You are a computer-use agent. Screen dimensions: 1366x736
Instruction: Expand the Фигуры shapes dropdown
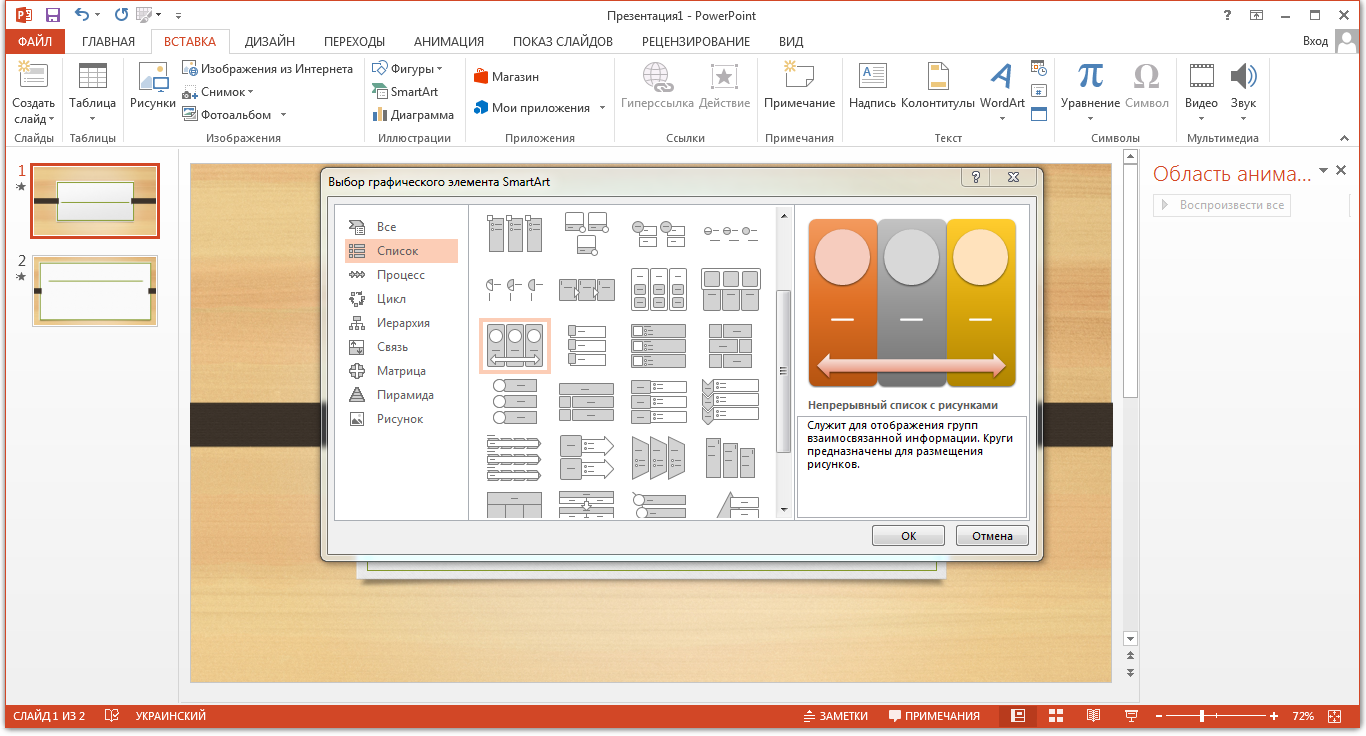pos(440,69)
